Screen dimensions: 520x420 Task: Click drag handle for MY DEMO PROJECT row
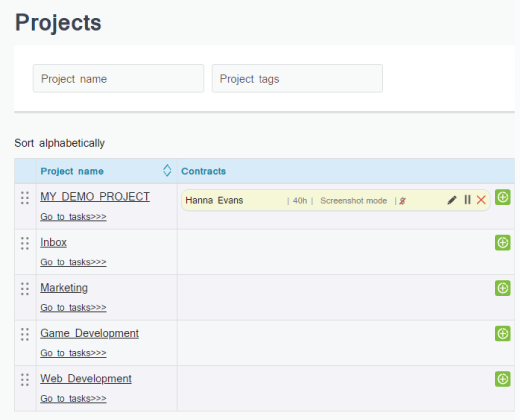[25, 198]
